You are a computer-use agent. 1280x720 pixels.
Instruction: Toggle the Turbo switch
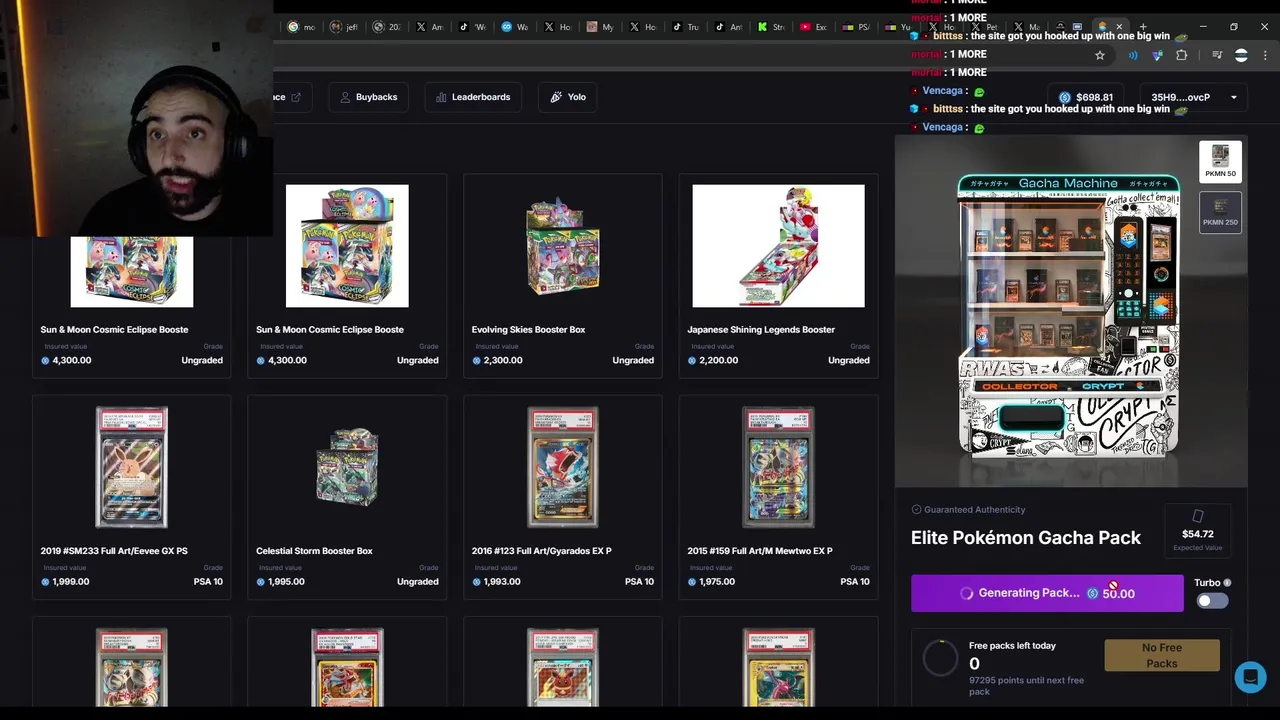1212,601
